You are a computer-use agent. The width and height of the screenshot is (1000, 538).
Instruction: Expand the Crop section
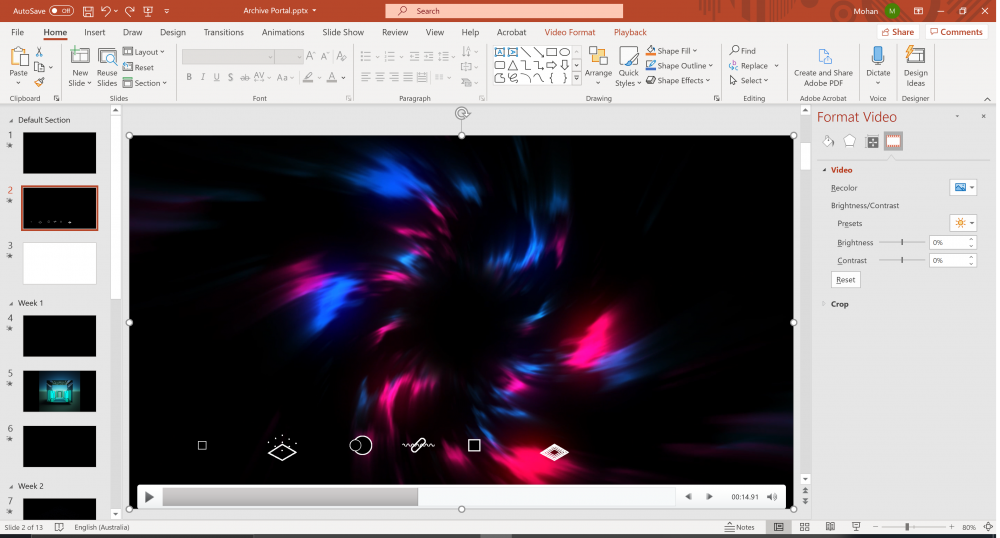click(x=839, y=304)
